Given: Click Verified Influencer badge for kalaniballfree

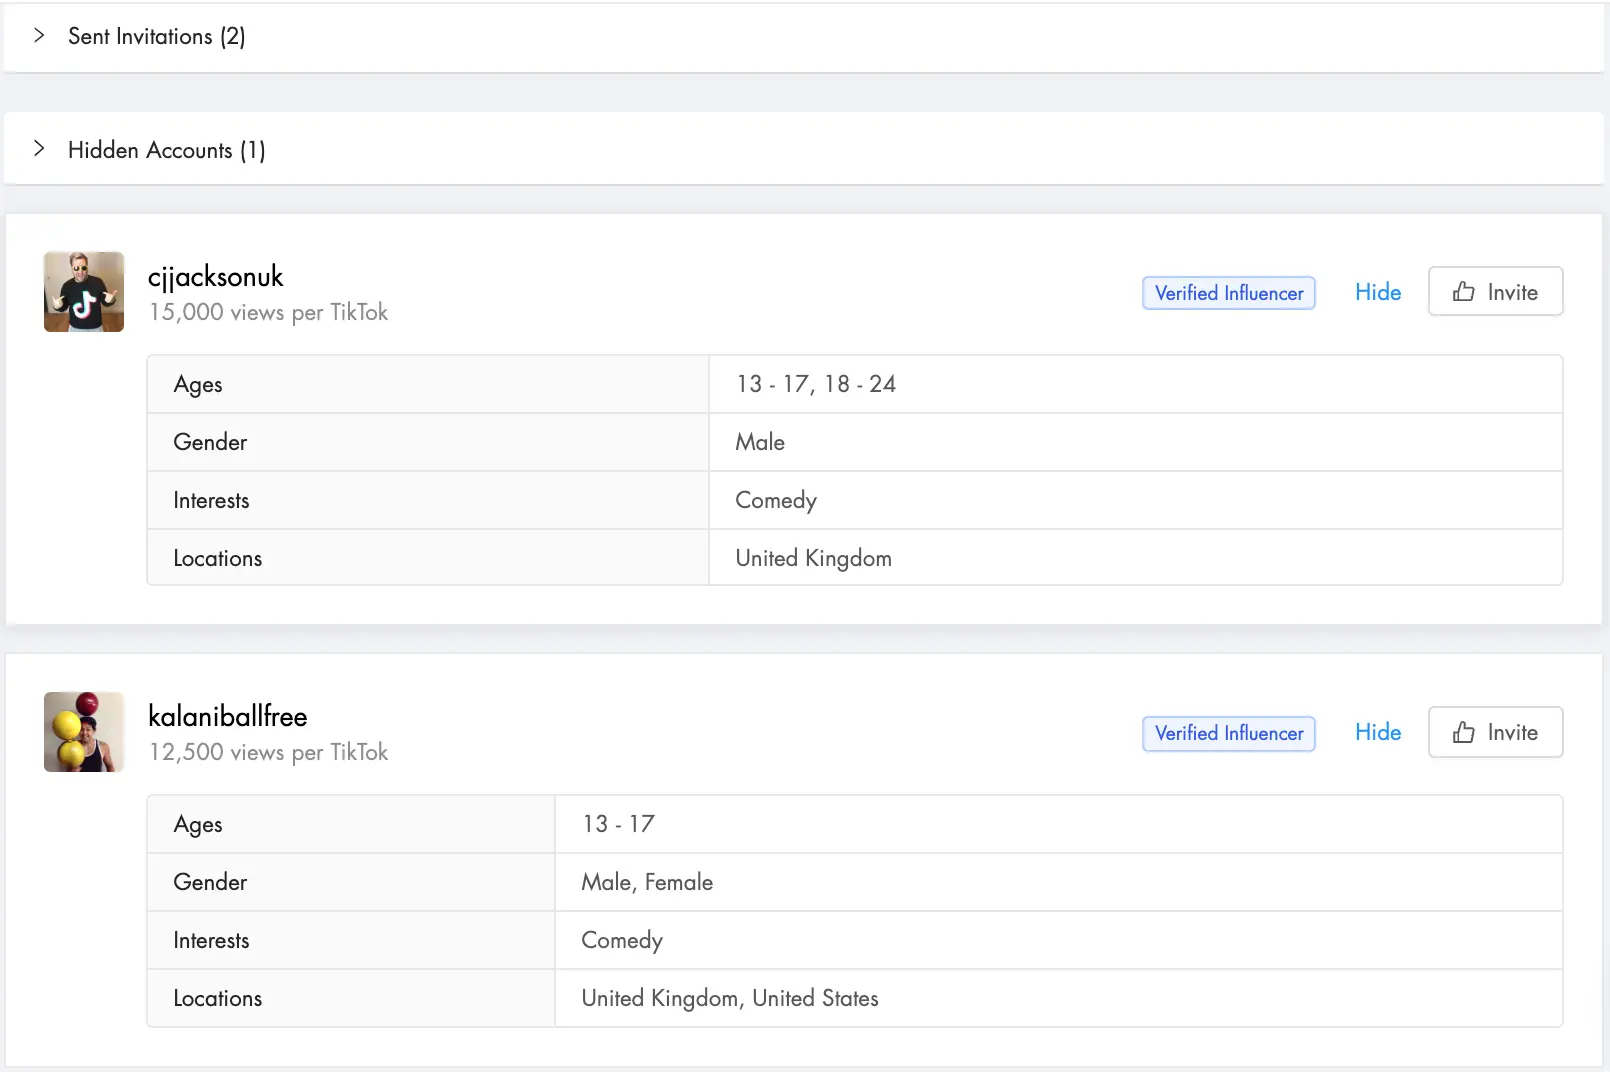Looking at the screenshot, I should coord(1228,733).
